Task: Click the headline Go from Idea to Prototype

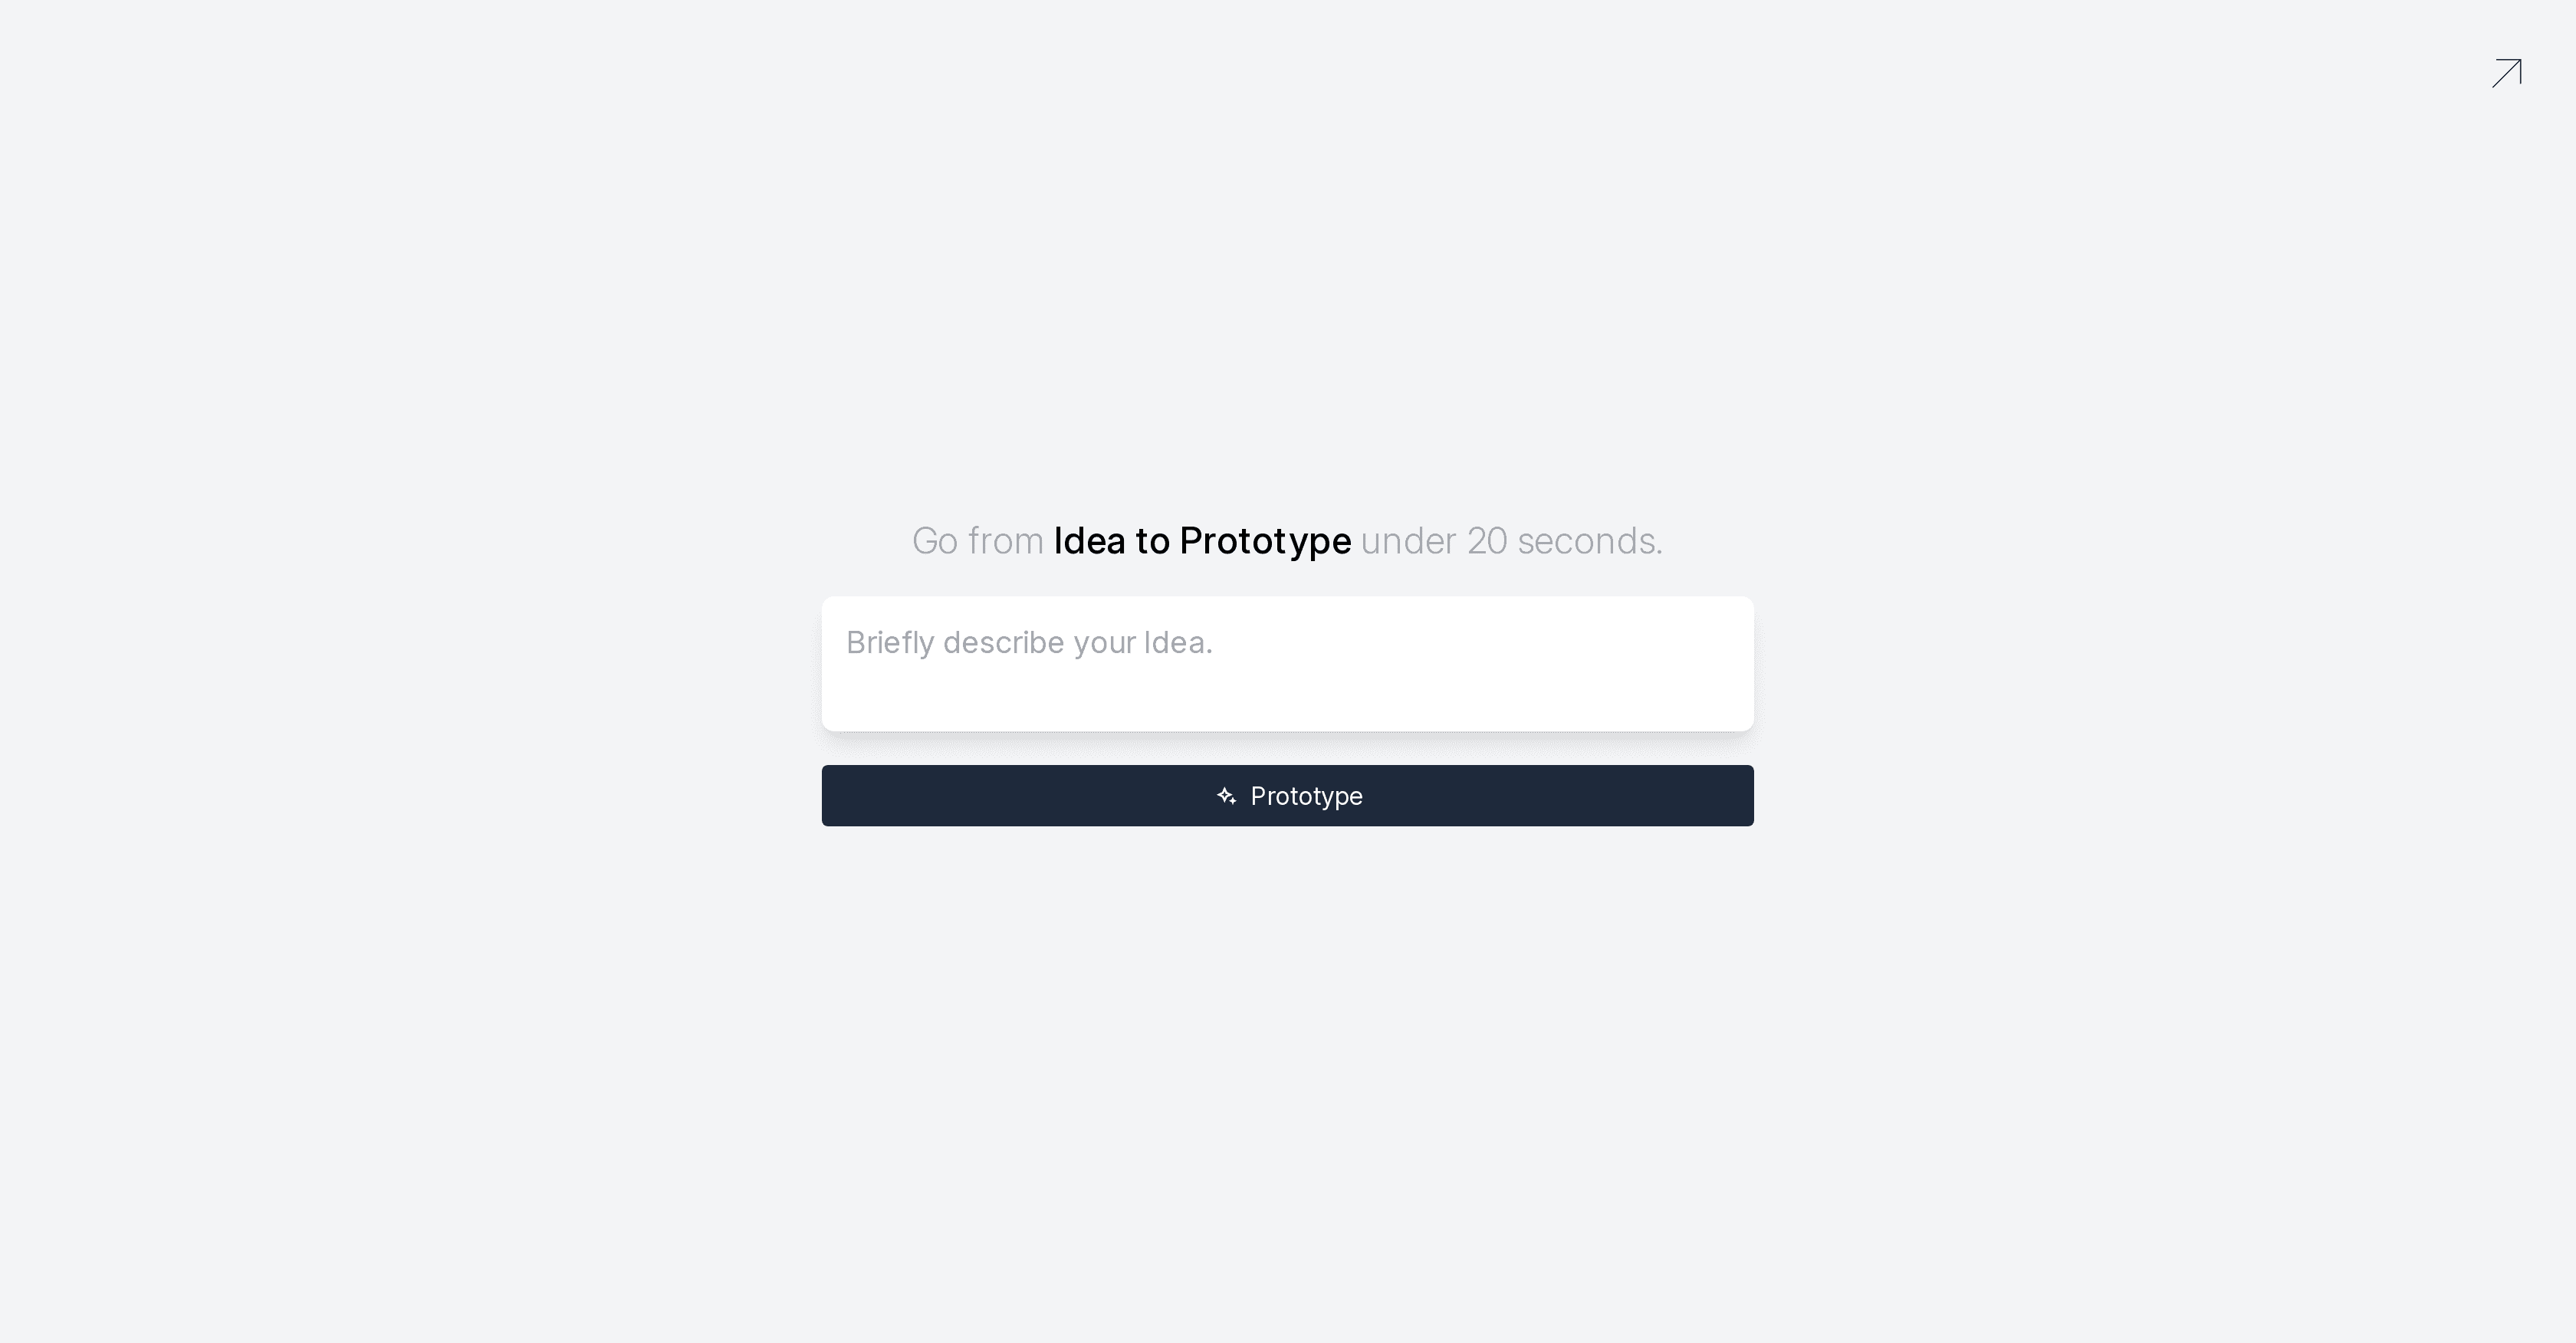Action: 1288,541
